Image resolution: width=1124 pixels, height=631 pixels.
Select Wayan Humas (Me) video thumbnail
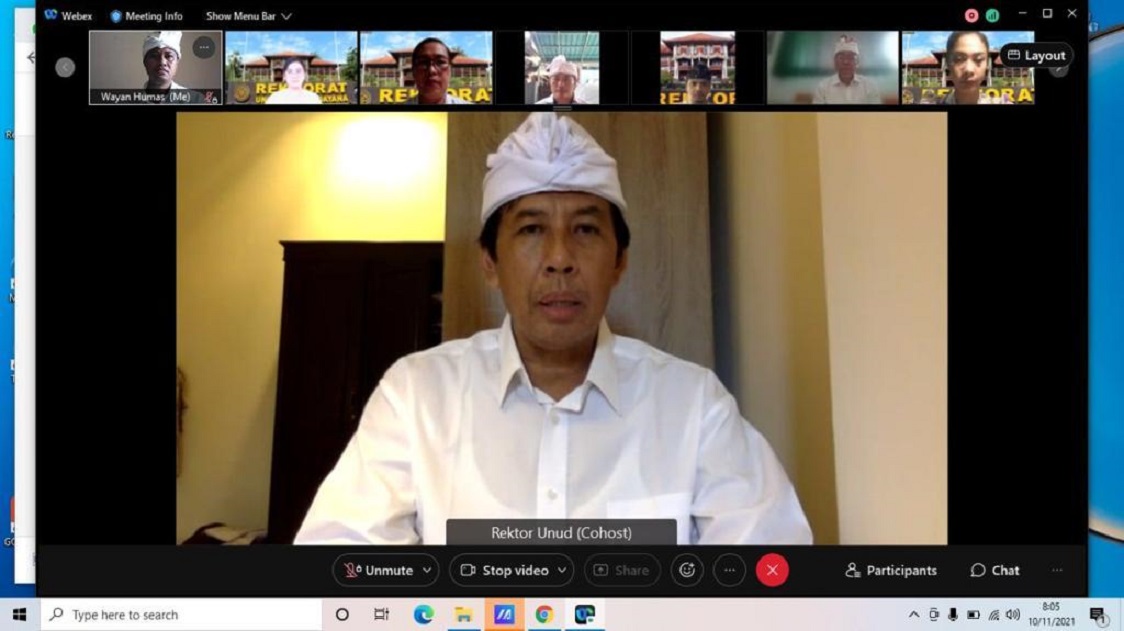tap(156, 67)
